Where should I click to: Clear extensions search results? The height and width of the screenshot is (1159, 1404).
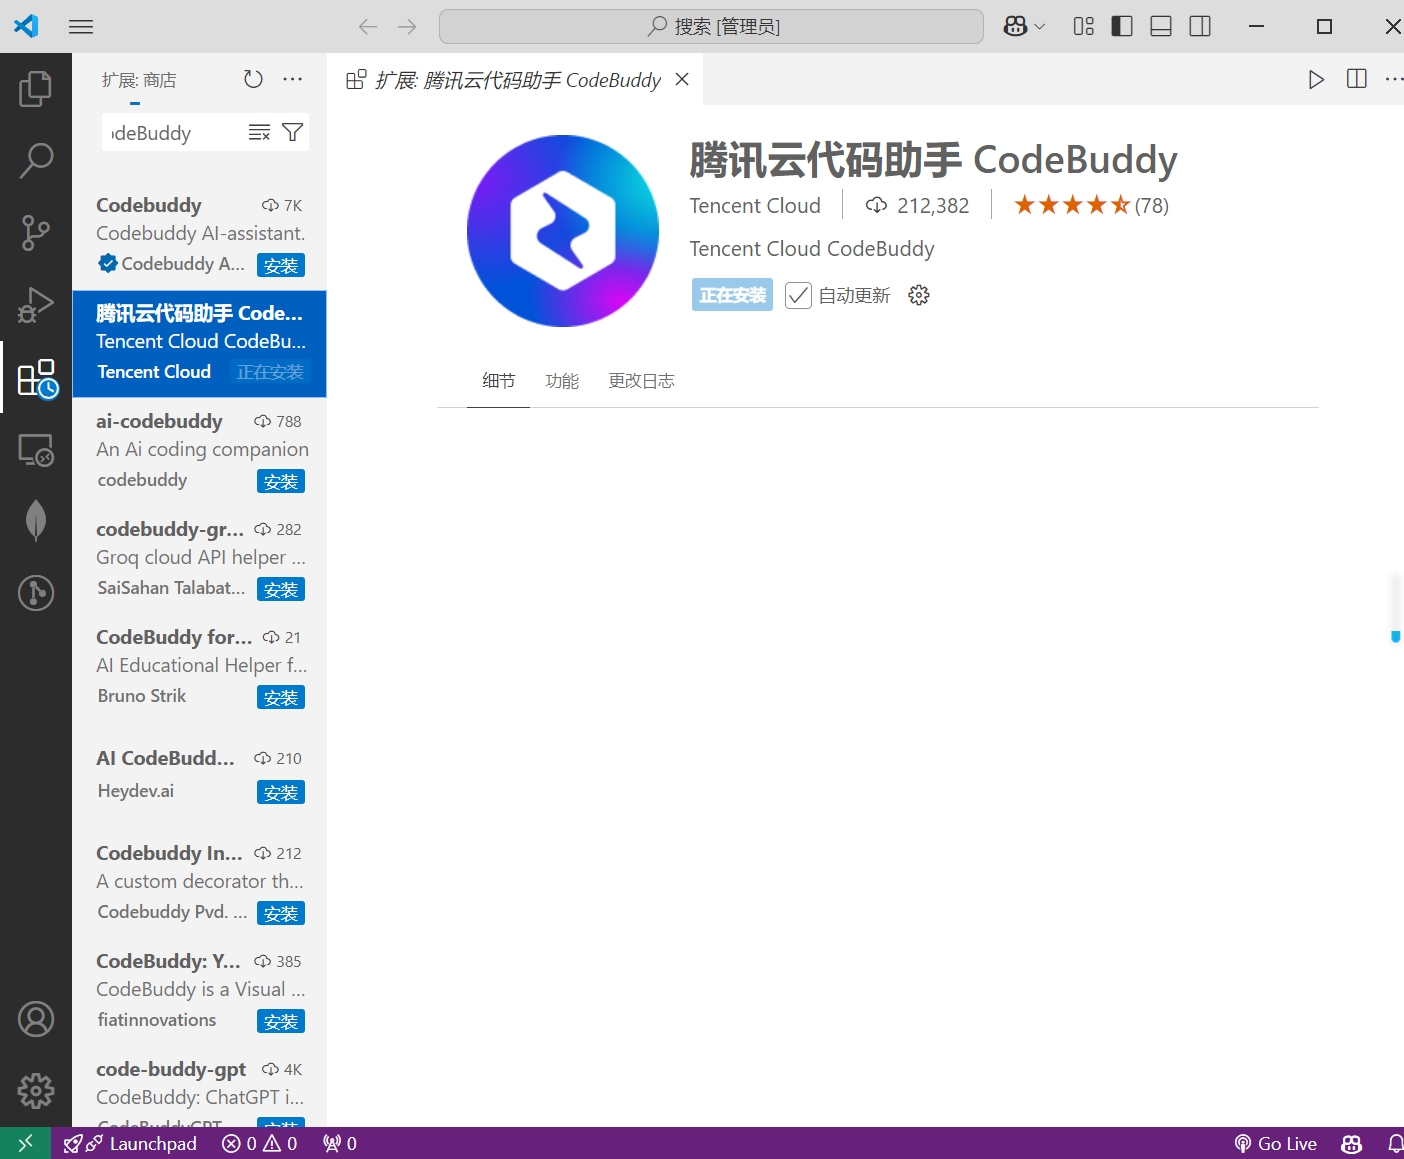(x=259, y=132)
